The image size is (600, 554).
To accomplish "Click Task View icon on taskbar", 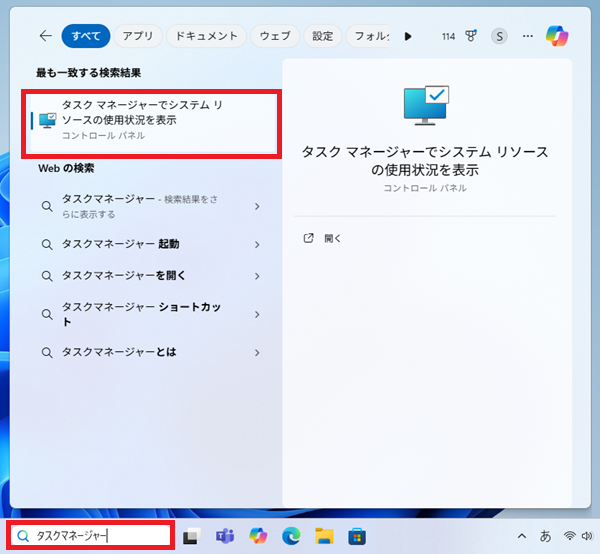I will [192, 536].
